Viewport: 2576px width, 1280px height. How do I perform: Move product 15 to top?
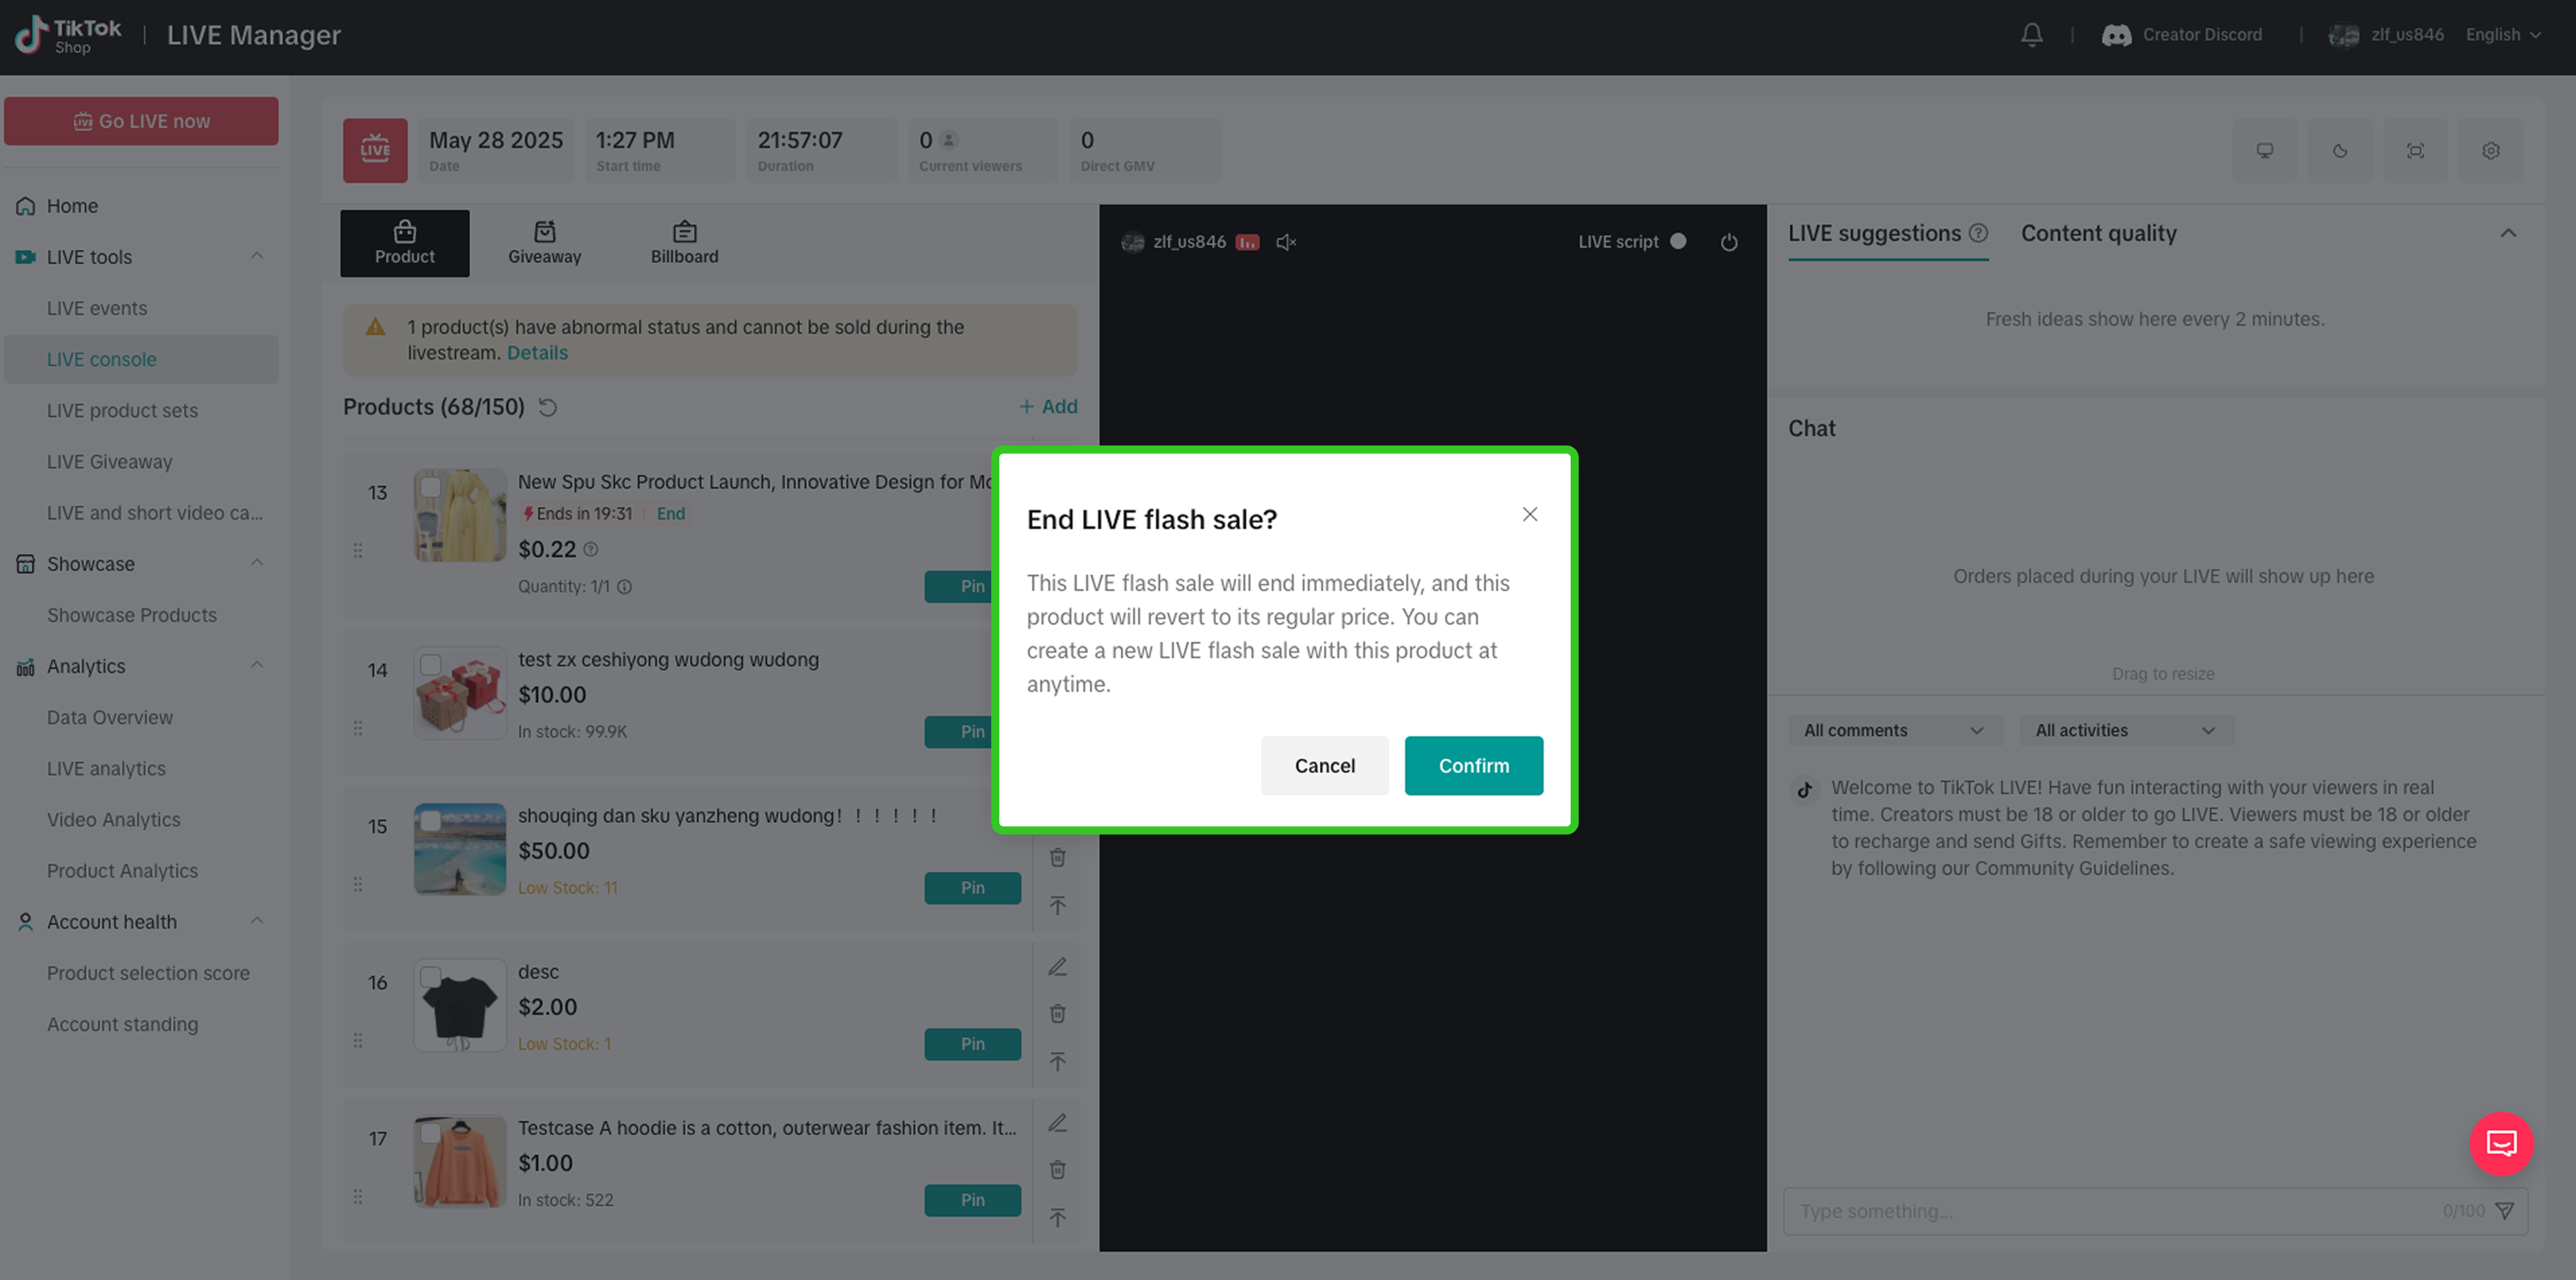pyautogui.click(x=1057, y=905)
